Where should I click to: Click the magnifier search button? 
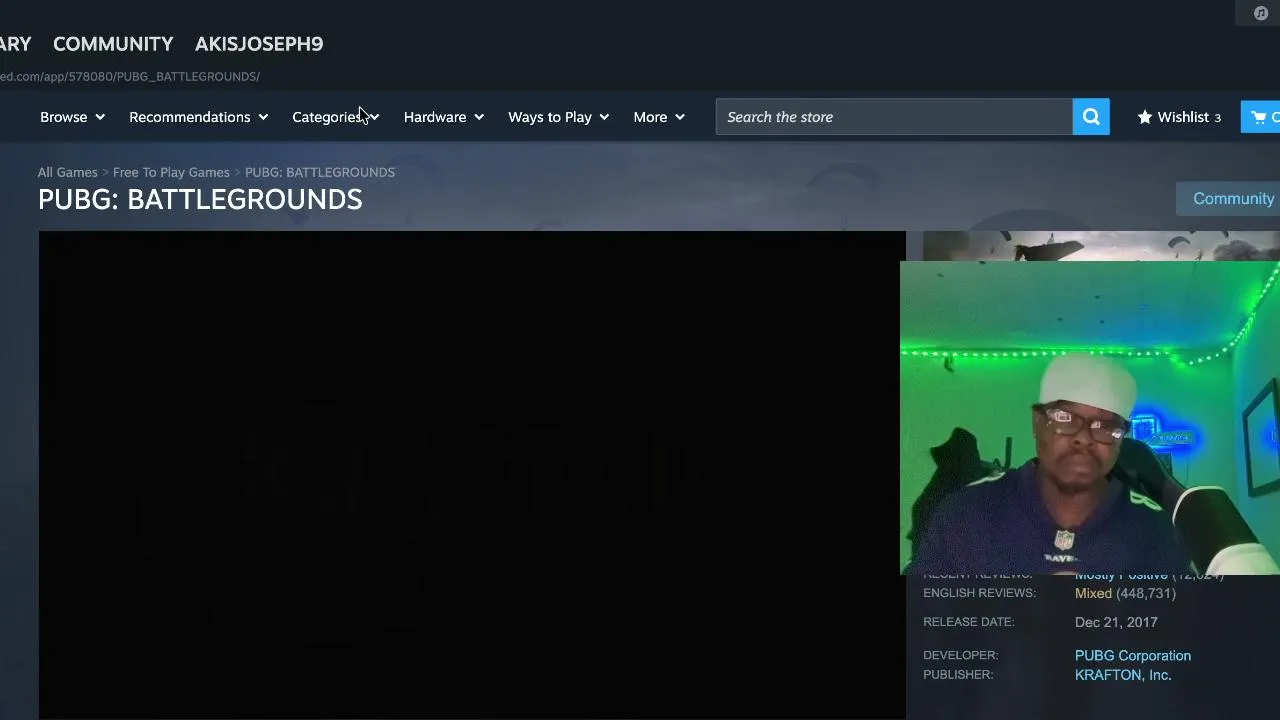(x=1091, y=117)
